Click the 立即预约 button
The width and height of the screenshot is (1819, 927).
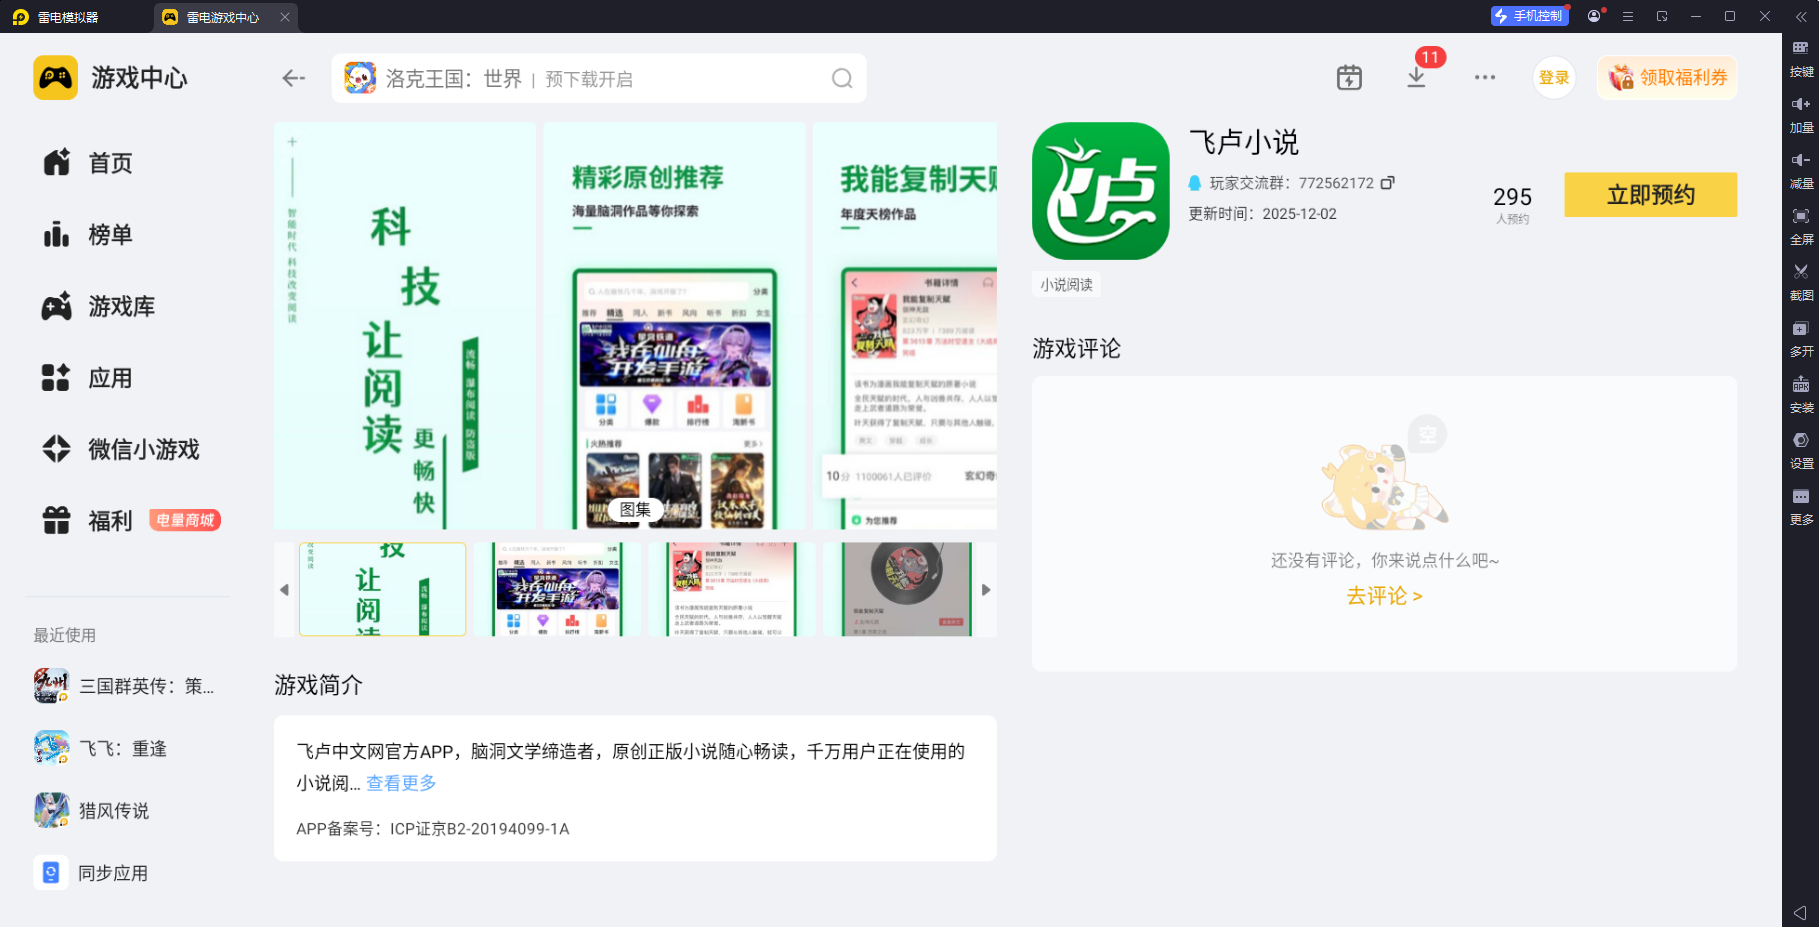1649,195
